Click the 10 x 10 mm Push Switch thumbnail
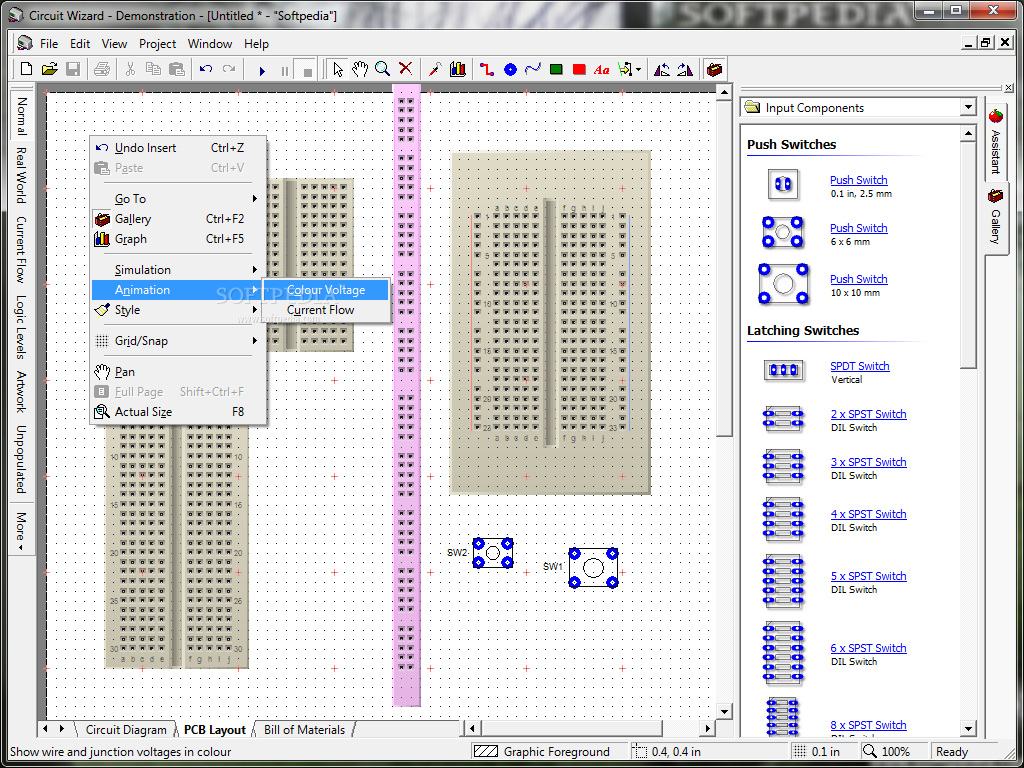Screen dimensions: 1024x768 point(783,284)
